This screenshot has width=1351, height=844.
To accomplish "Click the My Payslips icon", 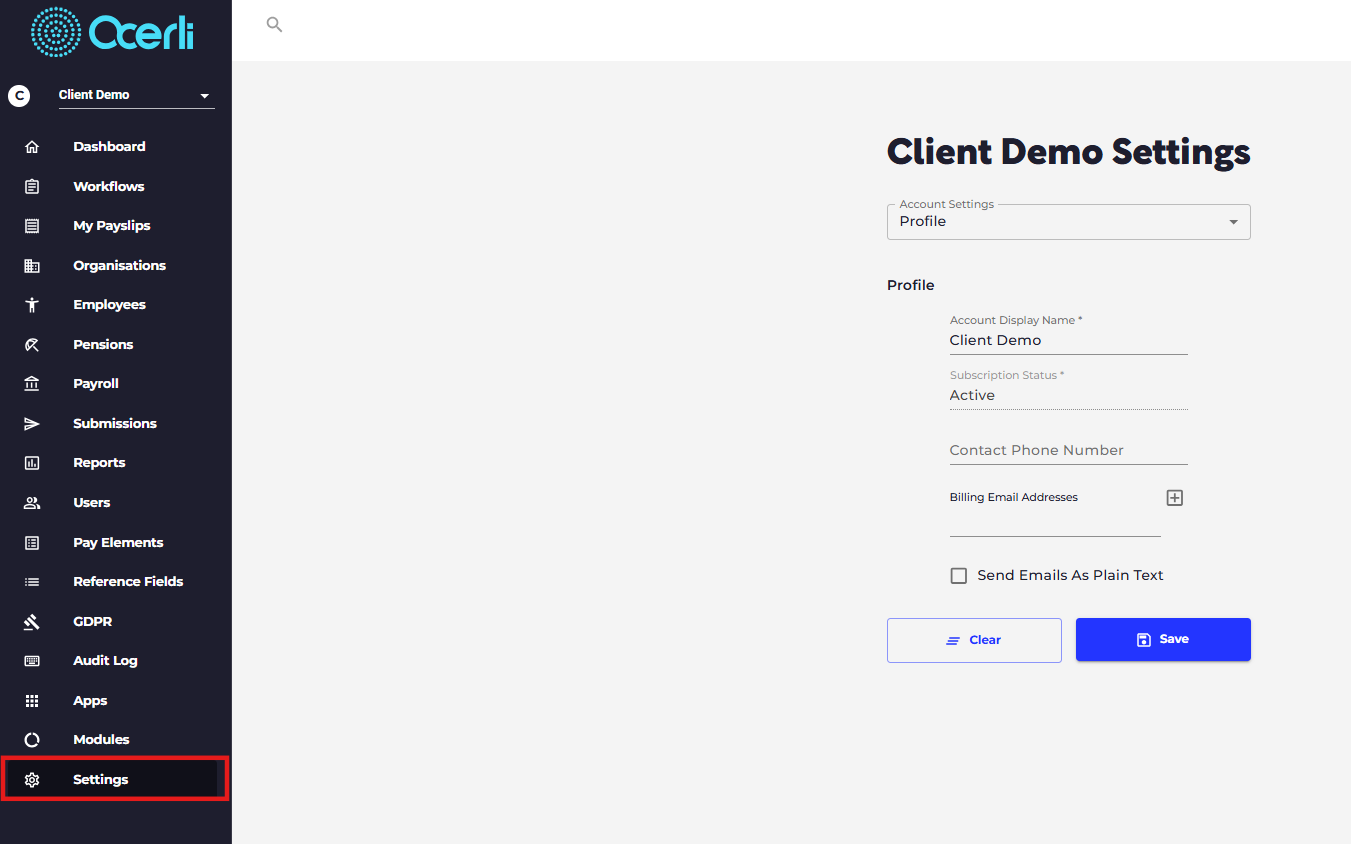I will pyautogui.click(x=32, y=226).
